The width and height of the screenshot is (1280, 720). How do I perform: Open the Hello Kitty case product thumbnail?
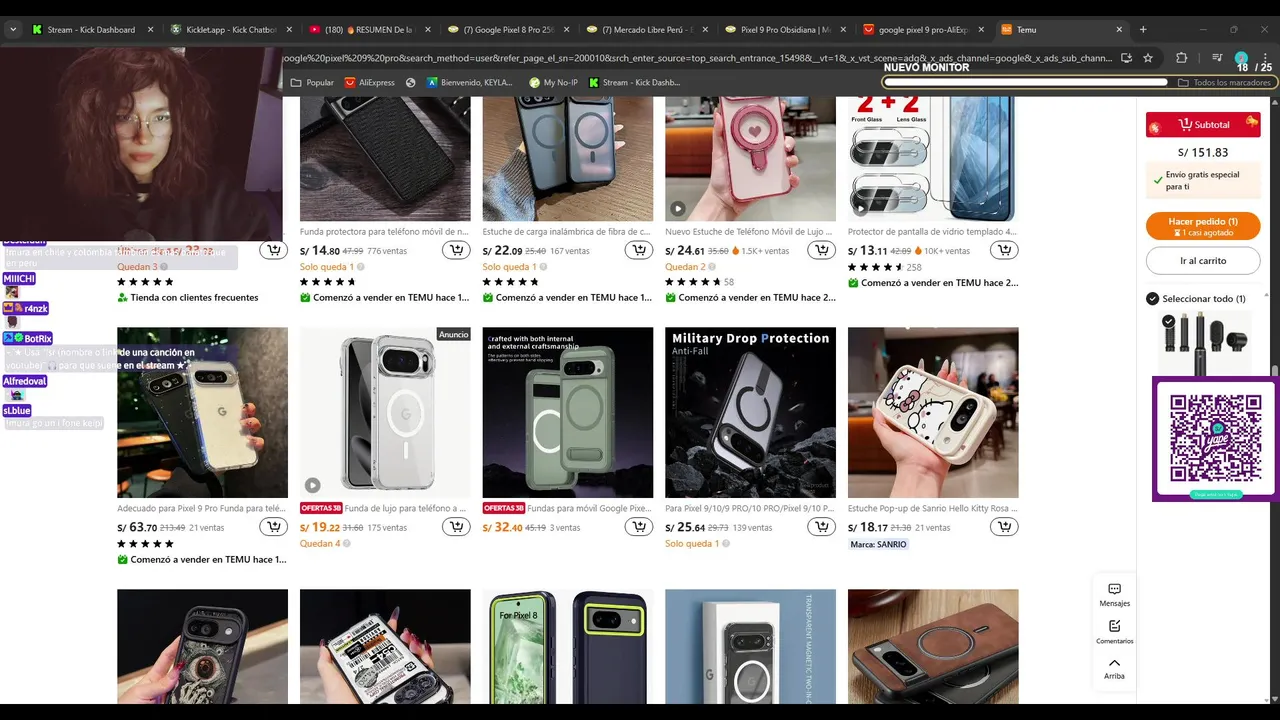click(933, 412)
